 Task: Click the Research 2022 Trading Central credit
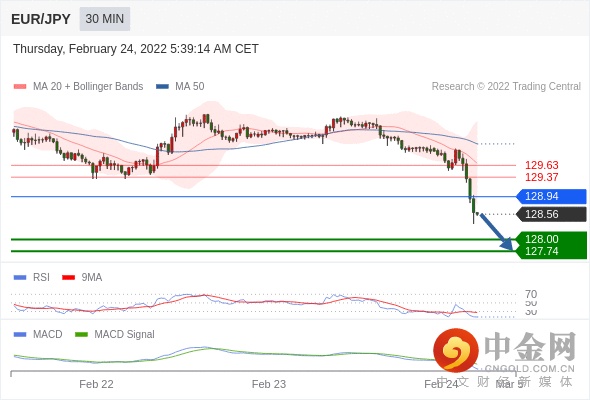pyautogui.click(x=506, y=87)
